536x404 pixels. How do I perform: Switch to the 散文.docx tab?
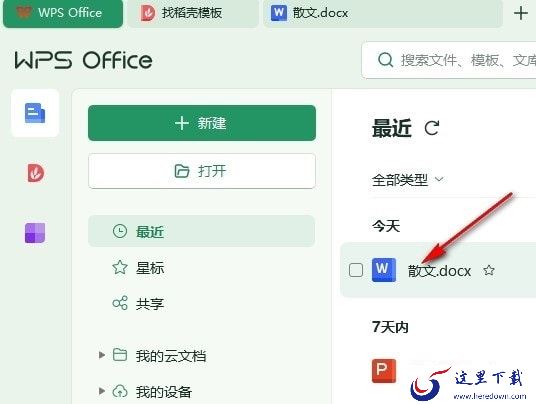[383, 13]
